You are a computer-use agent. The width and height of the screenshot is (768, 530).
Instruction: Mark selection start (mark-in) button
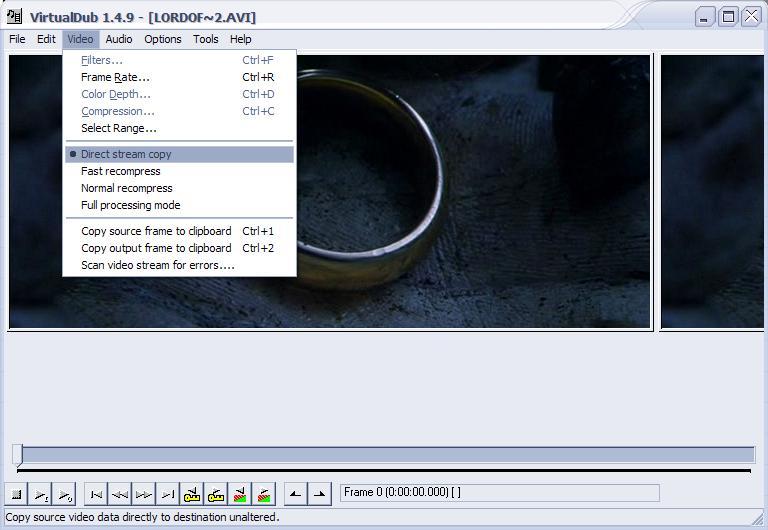(x=295, y=494)
